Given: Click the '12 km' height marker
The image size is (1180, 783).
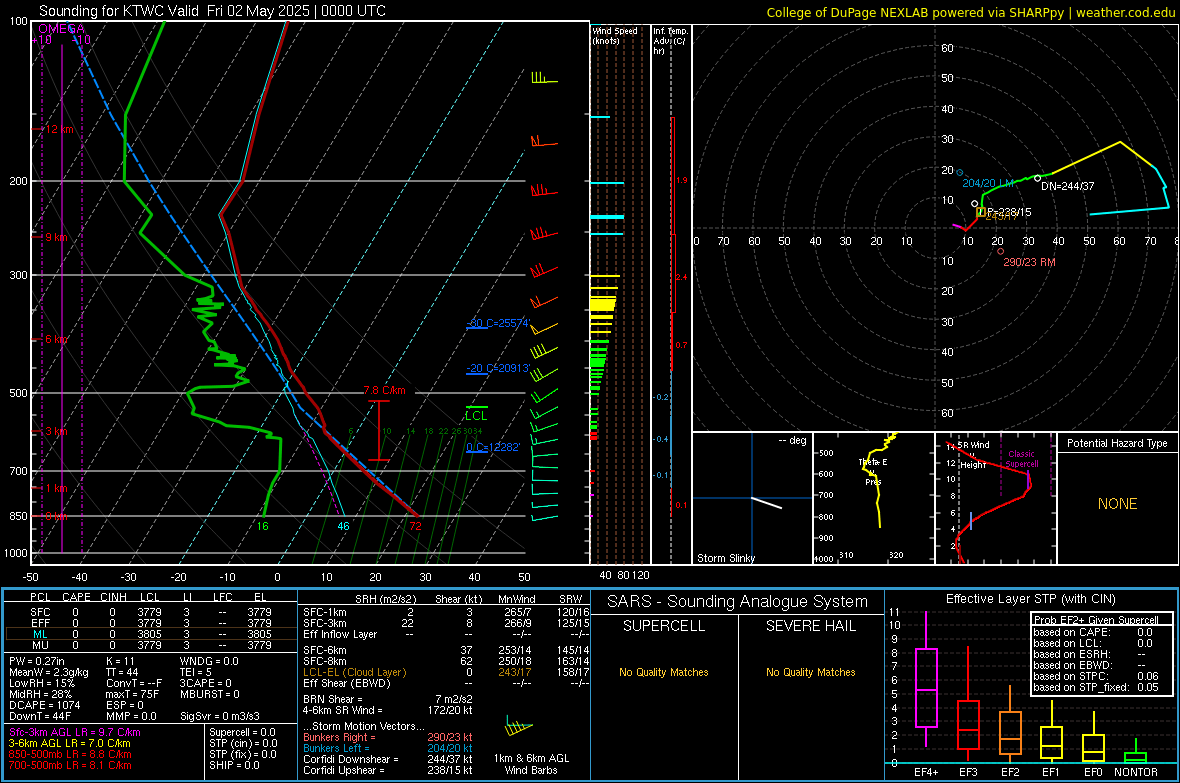Looking at the screenshot, I should pyautogui.click(x=59, y=129).
